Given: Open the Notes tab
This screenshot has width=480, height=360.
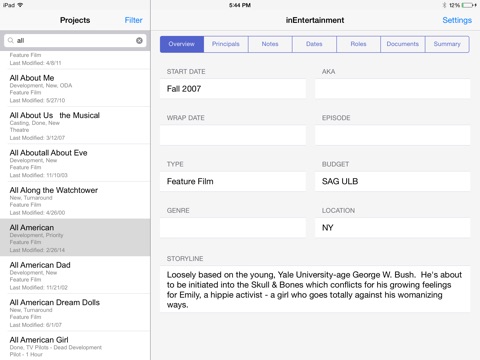Looking at the screenshot, I should click(x=270, y=44).
